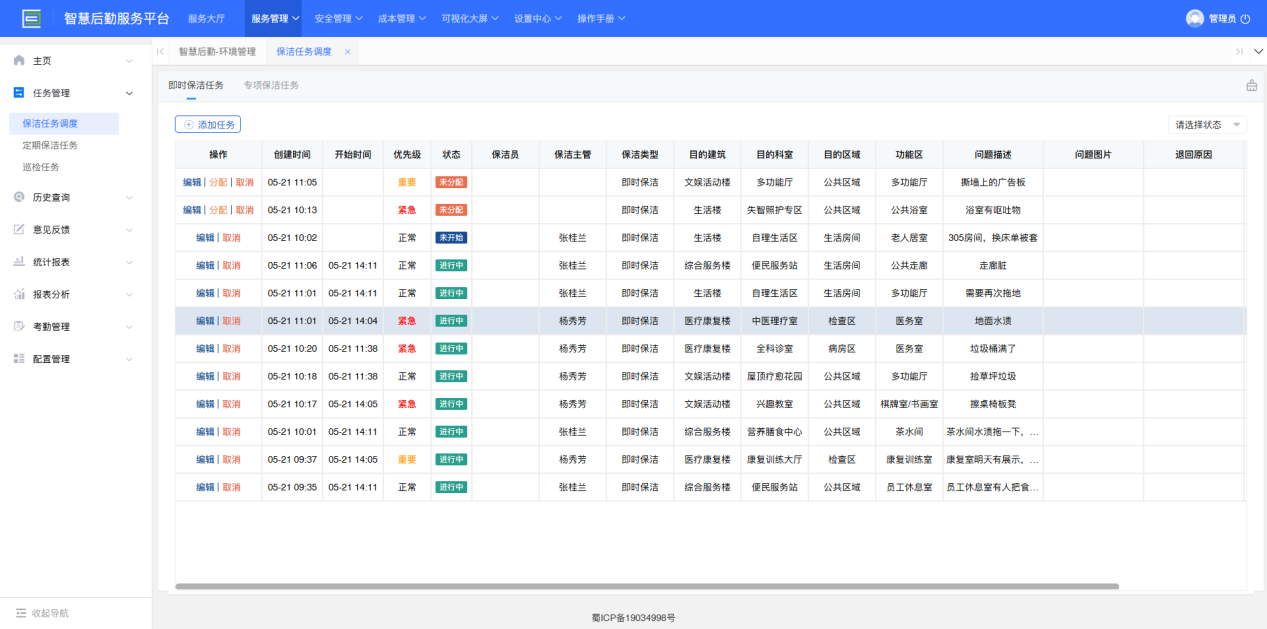Assign the 浴室有呕吐物 task
The width and height of the screenshot is (1267, 629).
point(218,210)
